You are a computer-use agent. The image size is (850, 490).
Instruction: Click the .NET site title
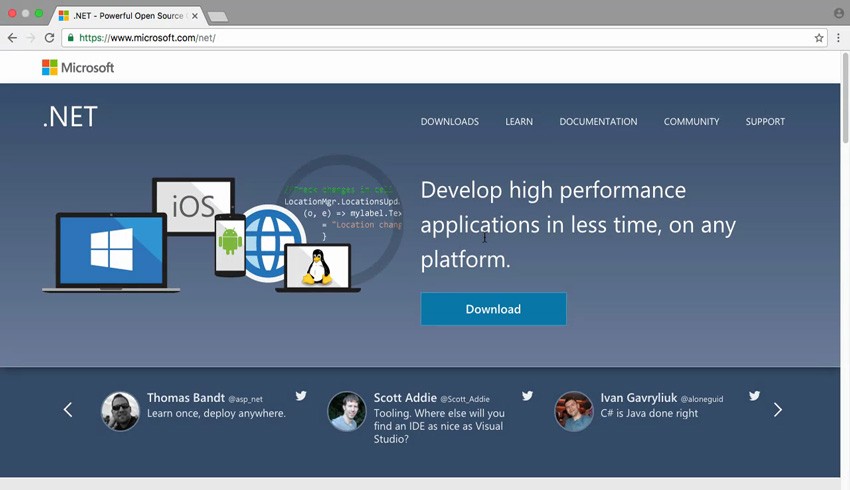[70, 117]
